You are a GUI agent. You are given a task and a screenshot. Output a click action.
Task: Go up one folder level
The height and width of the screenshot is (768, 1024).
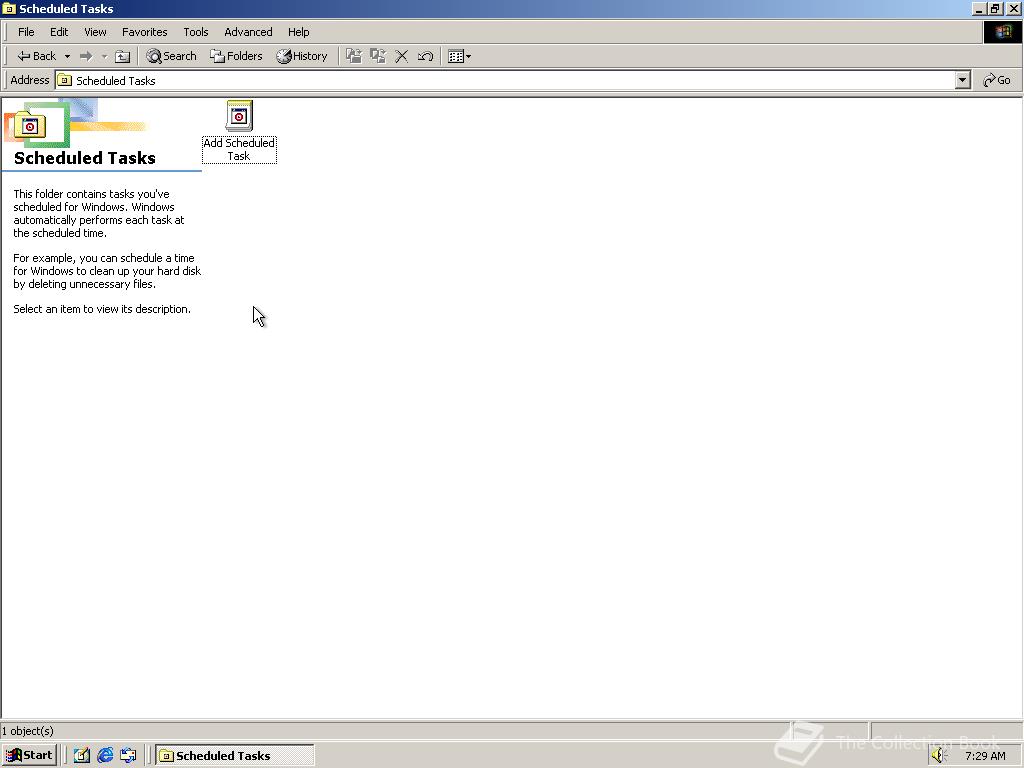pyautogui.click(x=123, y=56)
